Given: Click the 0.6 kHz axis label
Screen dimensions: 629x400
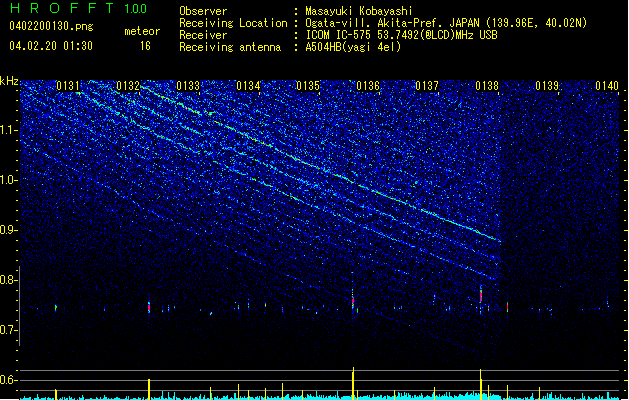Looking at the screenshot, I should (9, 380).
